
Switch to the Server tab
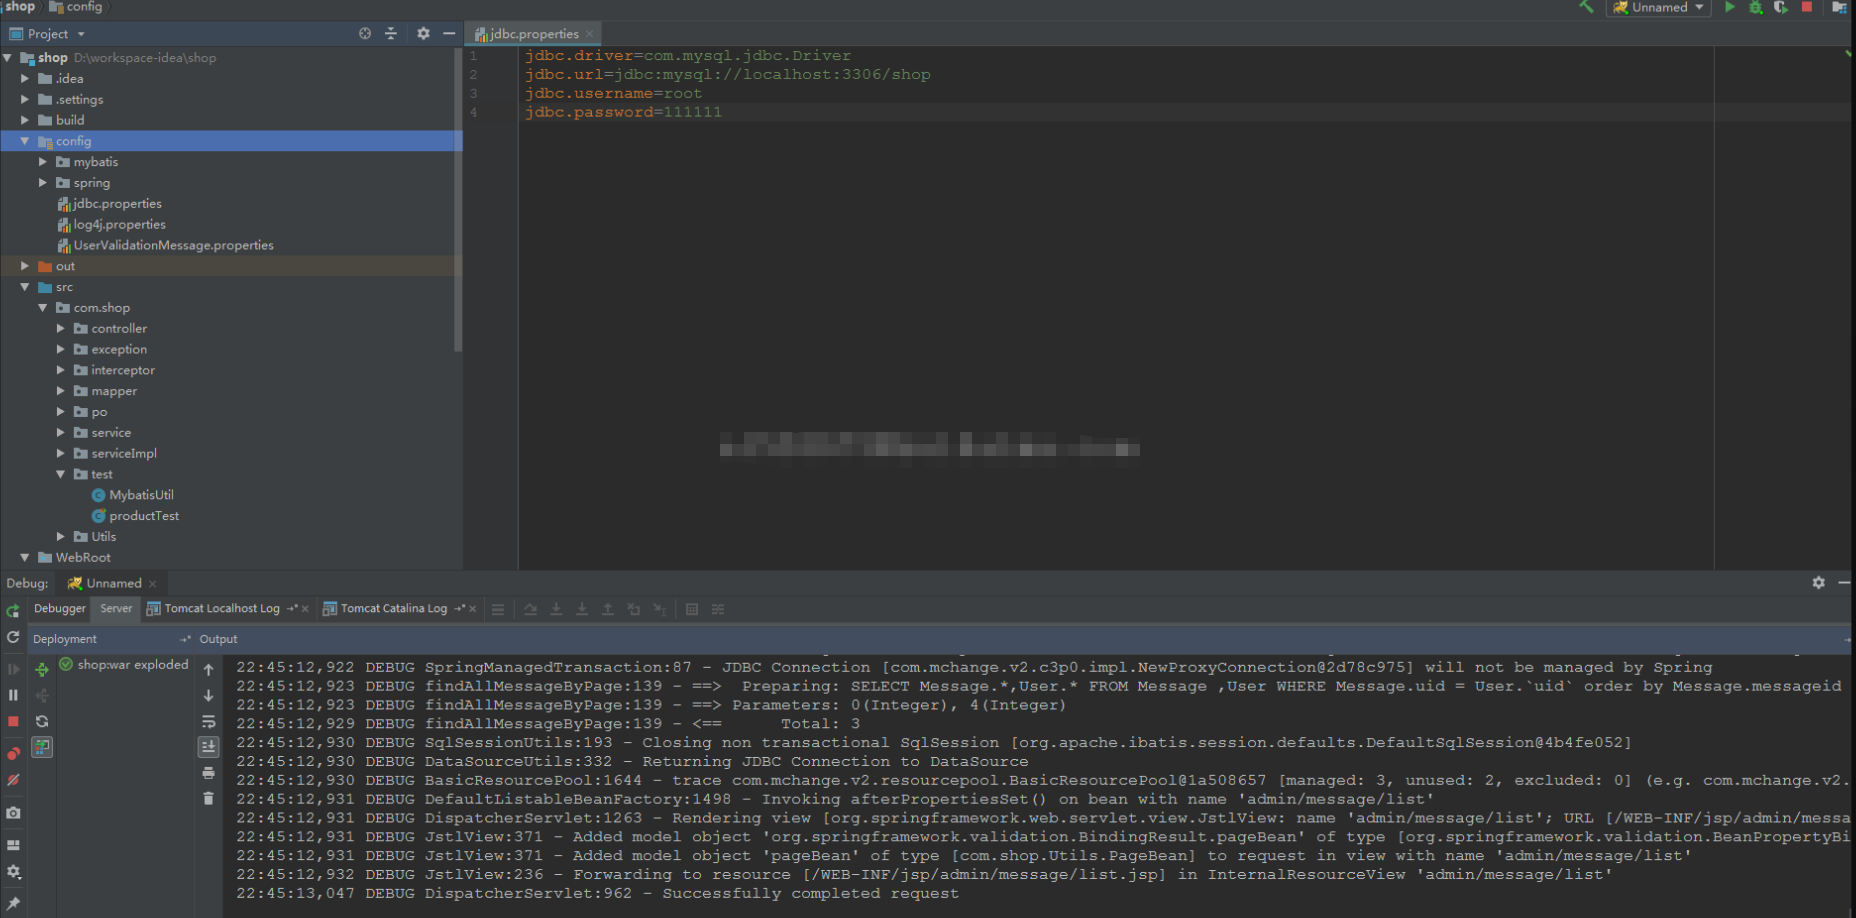pos(116,608)
